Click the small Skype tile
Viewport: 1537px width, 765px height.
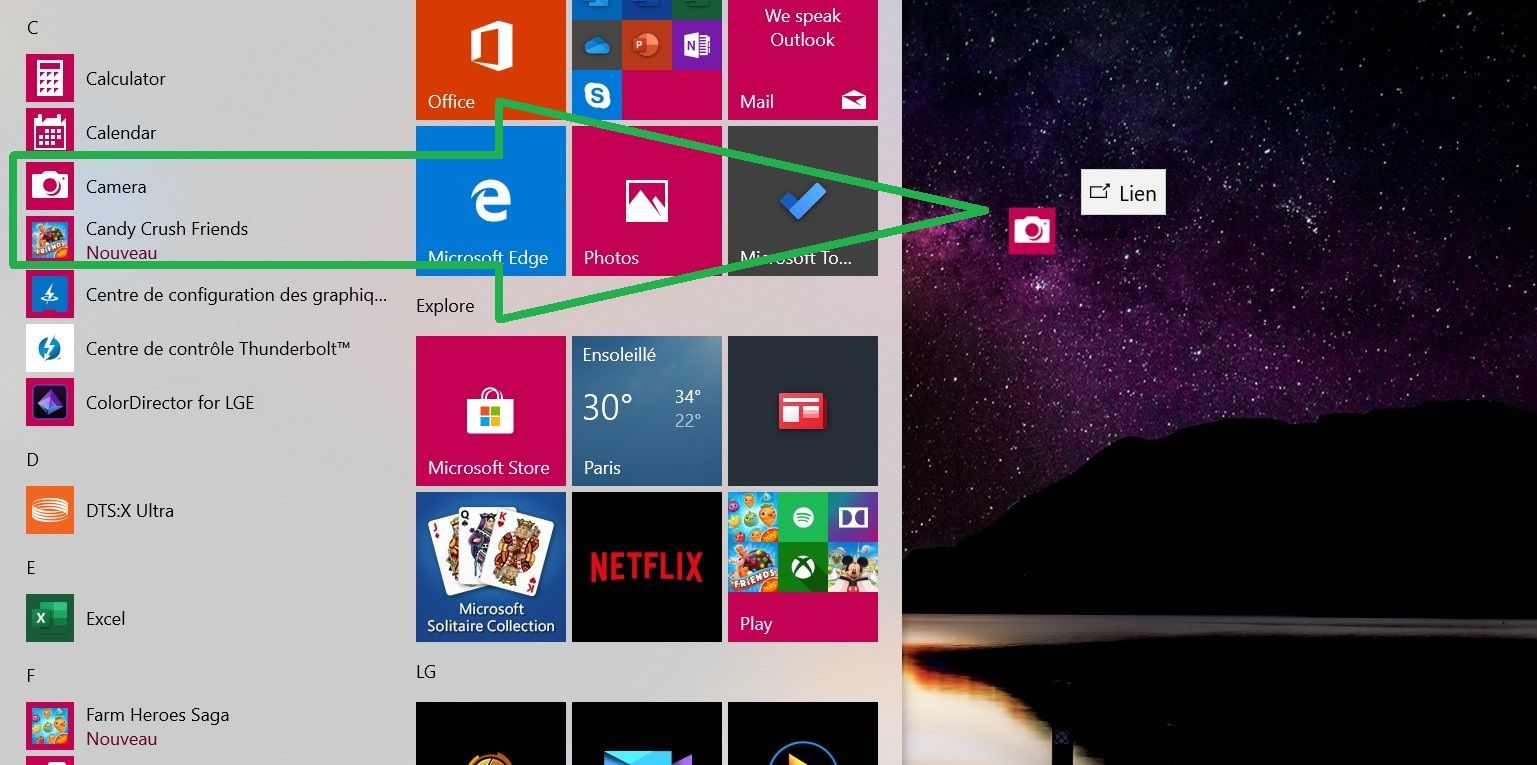click(x=597, y=96)
